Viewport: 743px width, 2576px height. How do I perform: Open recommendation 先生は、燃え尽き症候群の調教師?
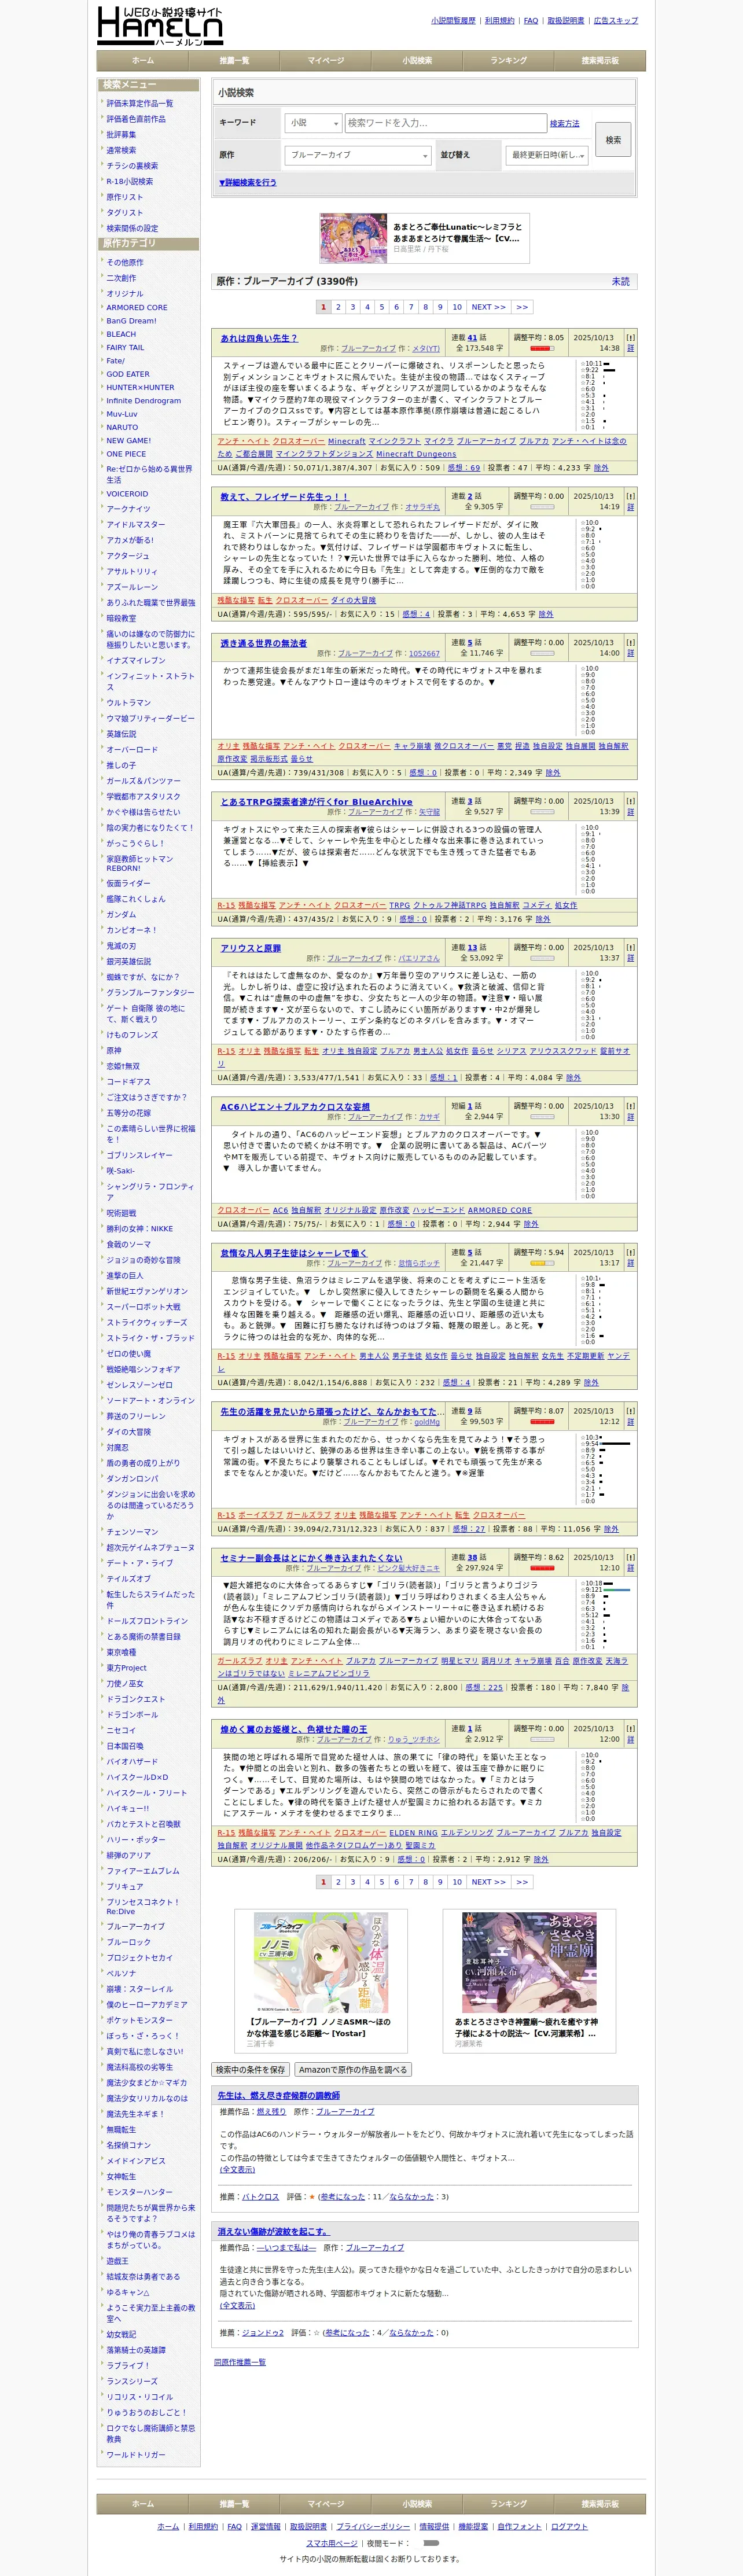click(x=279, y=2095)
